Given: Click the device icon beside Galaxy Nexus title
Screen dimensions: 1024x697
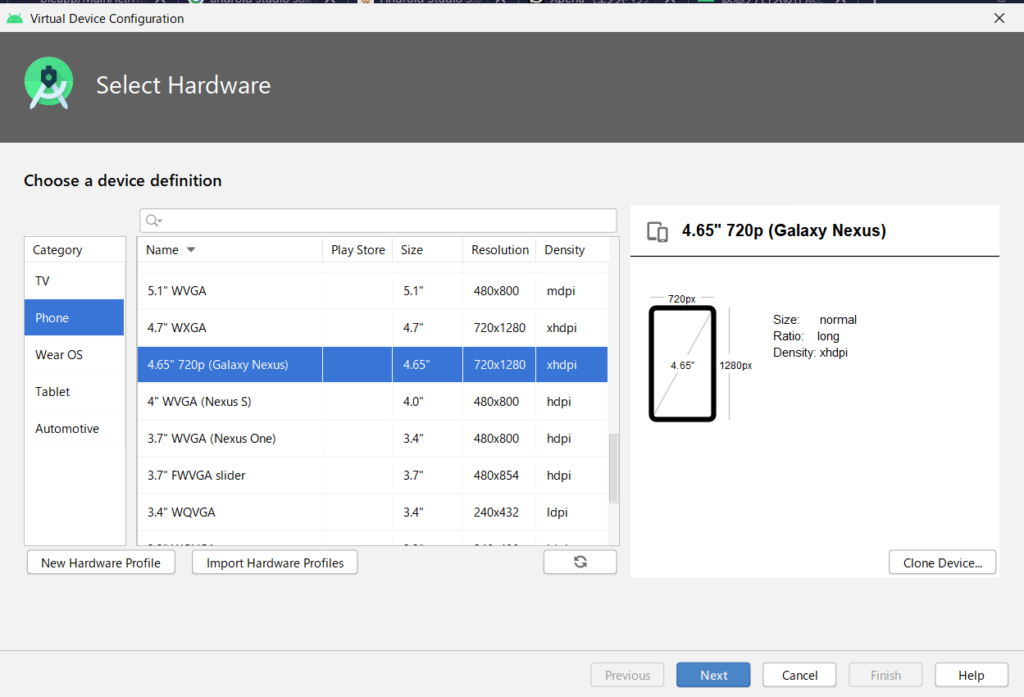Looking at the screenshot, I should pyautogui.click(x=657, y=232).
